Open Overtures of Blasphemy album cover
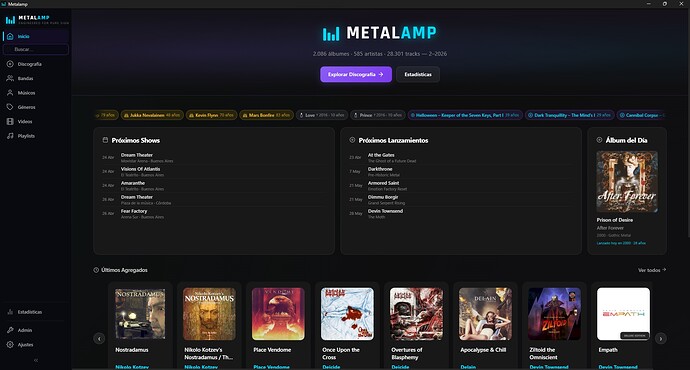This screenshot has width=690, height=370. pyautogui.click(x=416, y=314)
